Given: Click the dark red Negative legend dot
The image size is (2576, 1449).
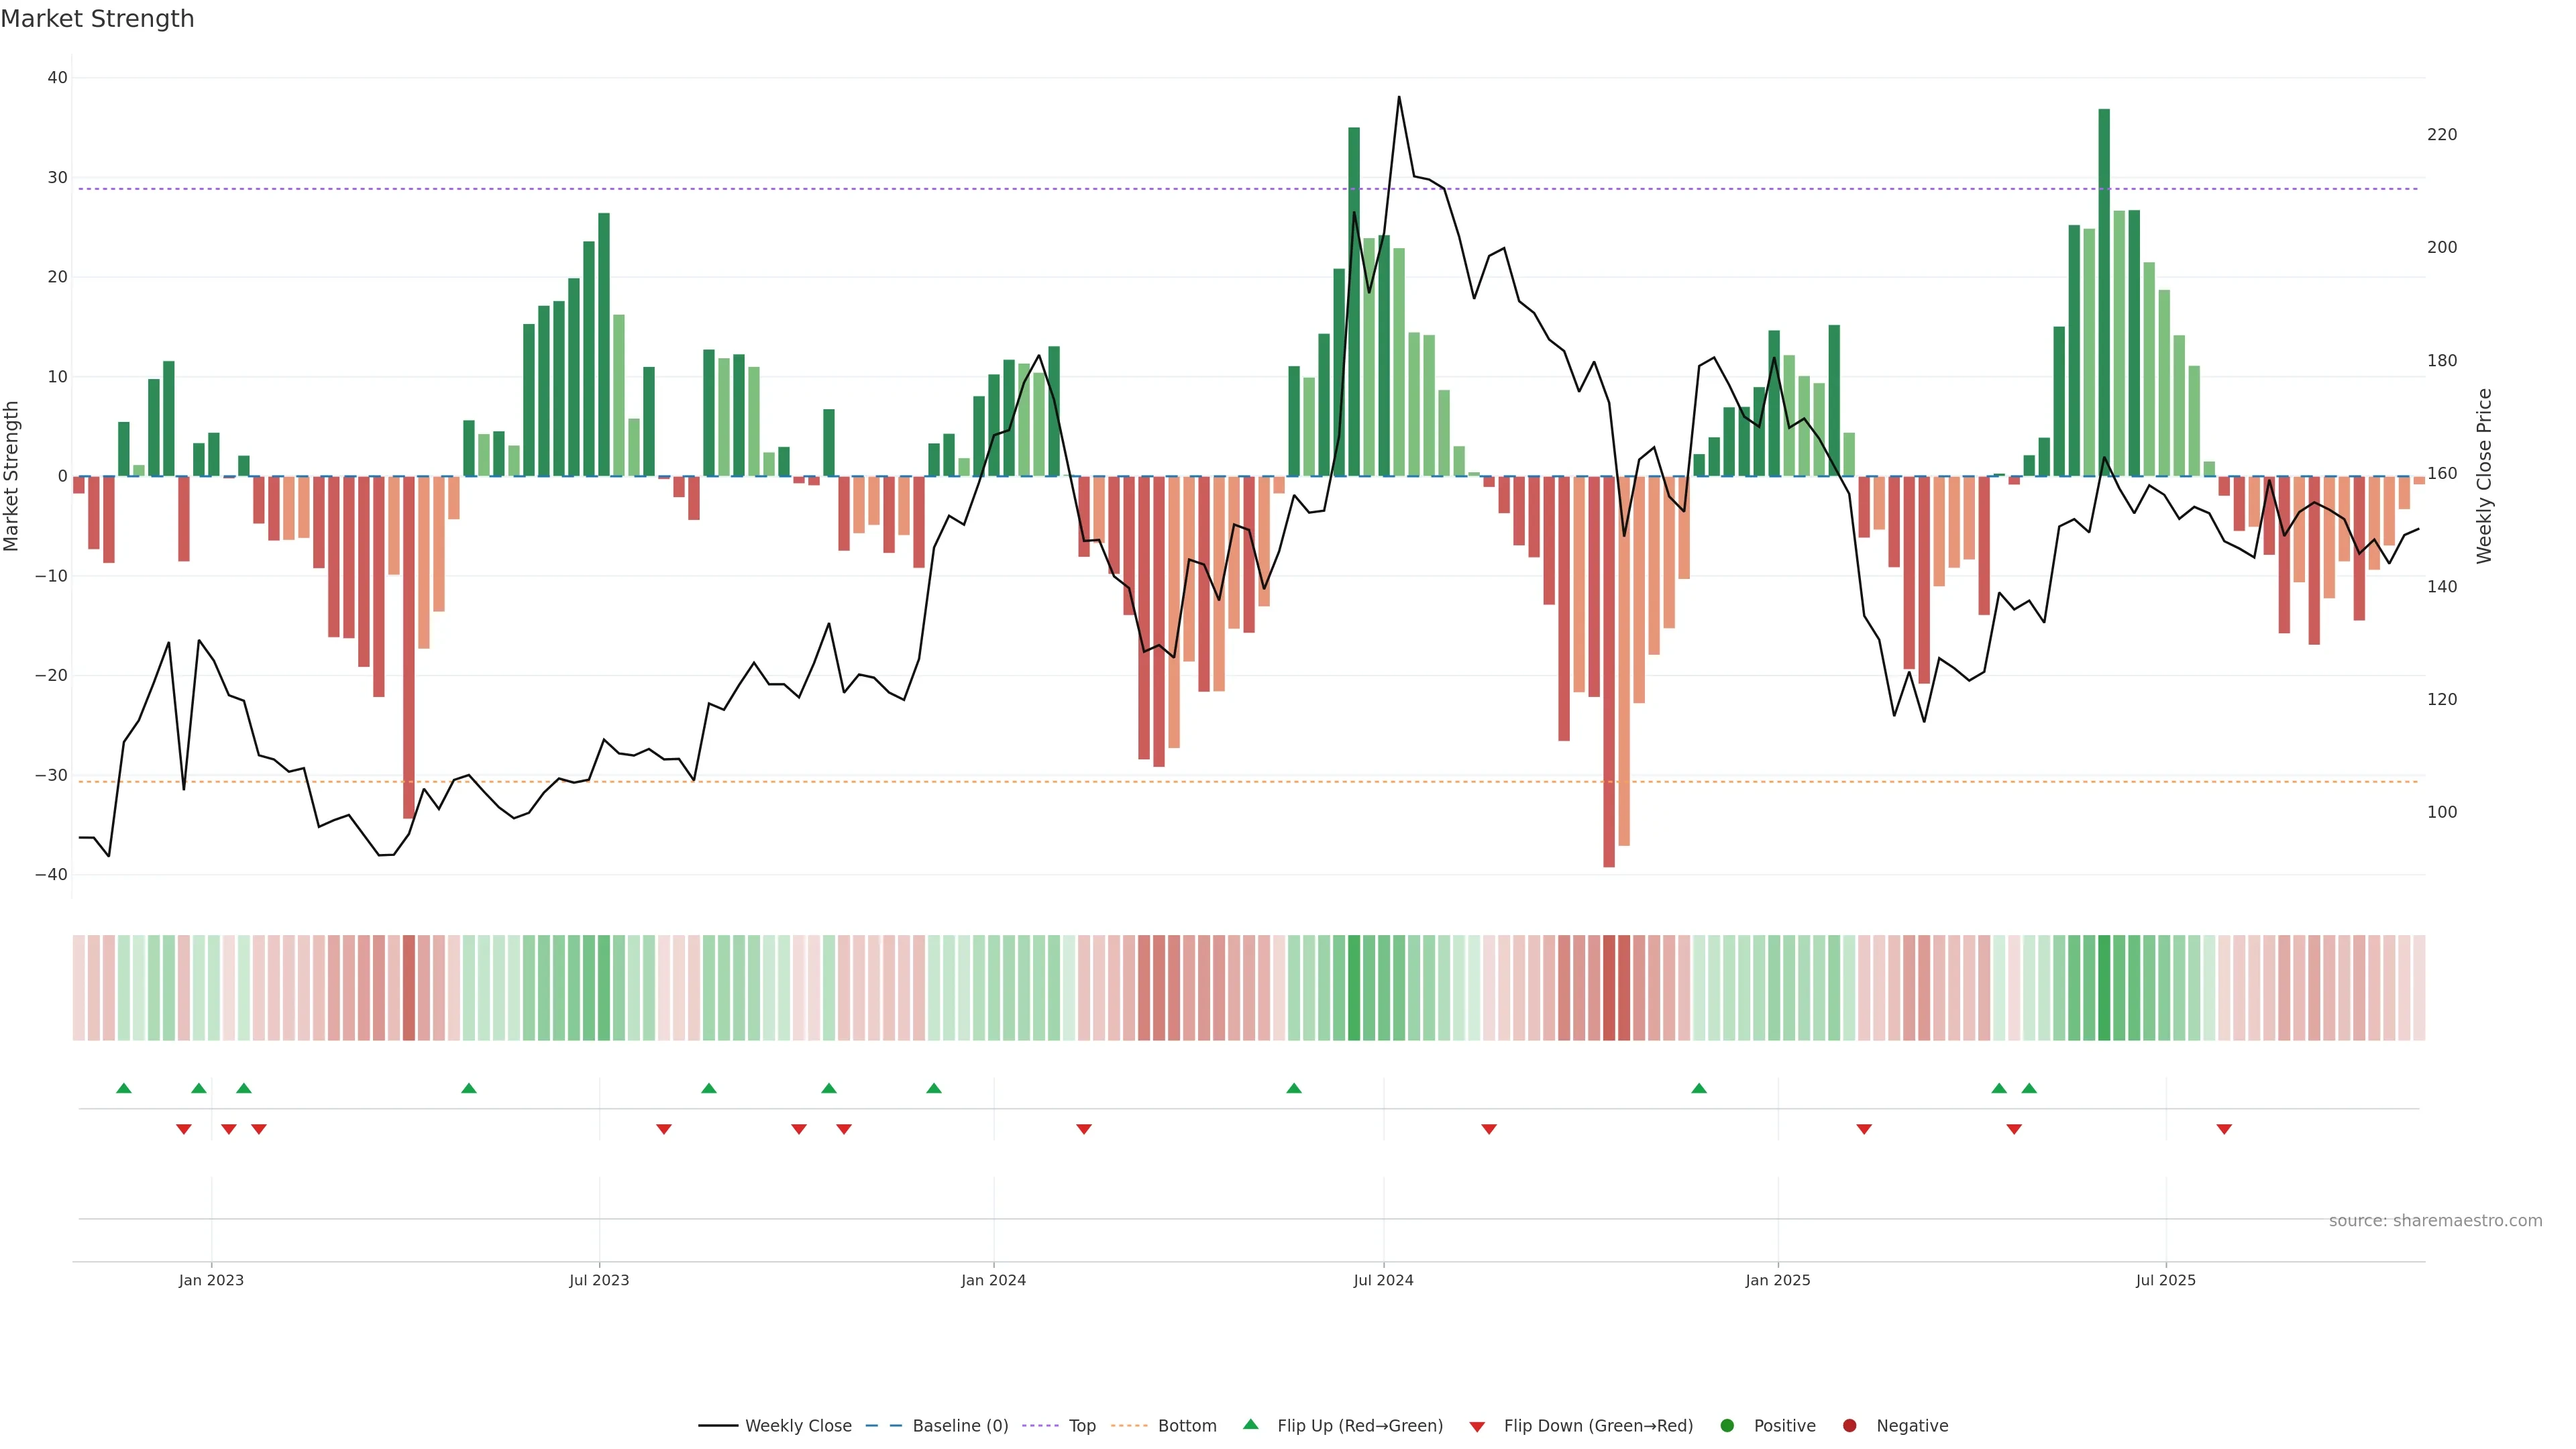Looking at the screenshot, I should [1849, 1426].
